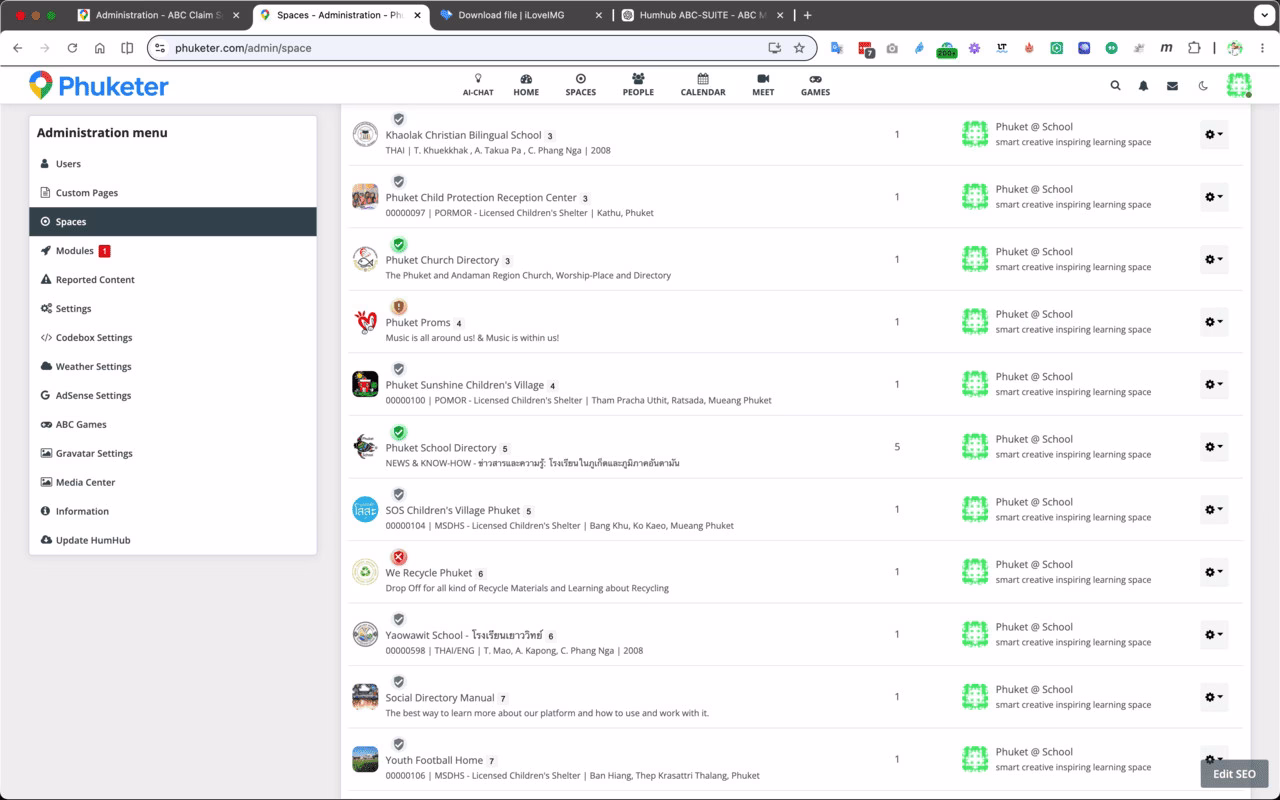Viewport: 1280px width, 800px height.
Task: Toggle dark mode moon icon
Action: 1203,86
